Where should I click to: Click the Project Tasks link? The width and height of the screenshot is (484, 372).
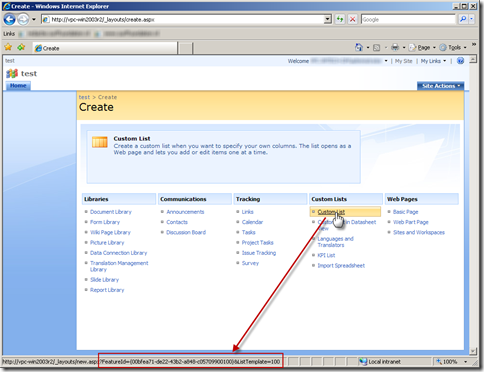(x=257, y=243)
